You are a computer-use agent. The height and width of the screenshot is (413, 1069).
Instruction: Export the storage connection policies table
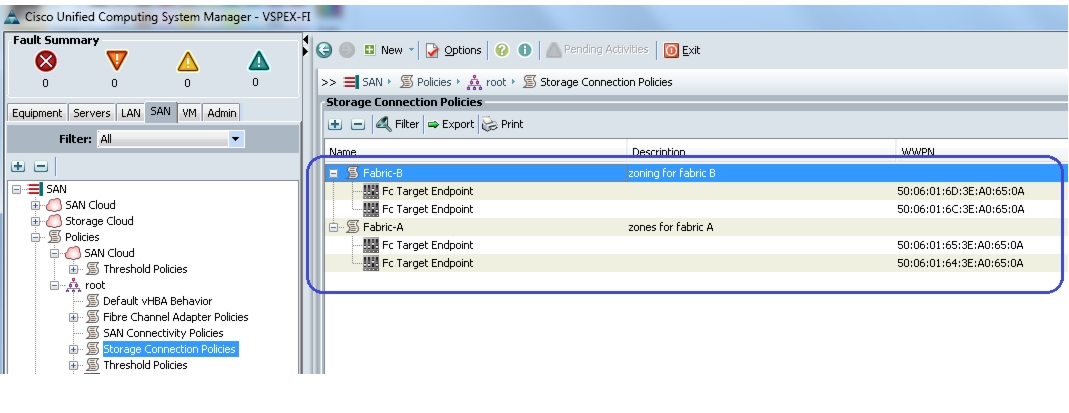point(451,124)
